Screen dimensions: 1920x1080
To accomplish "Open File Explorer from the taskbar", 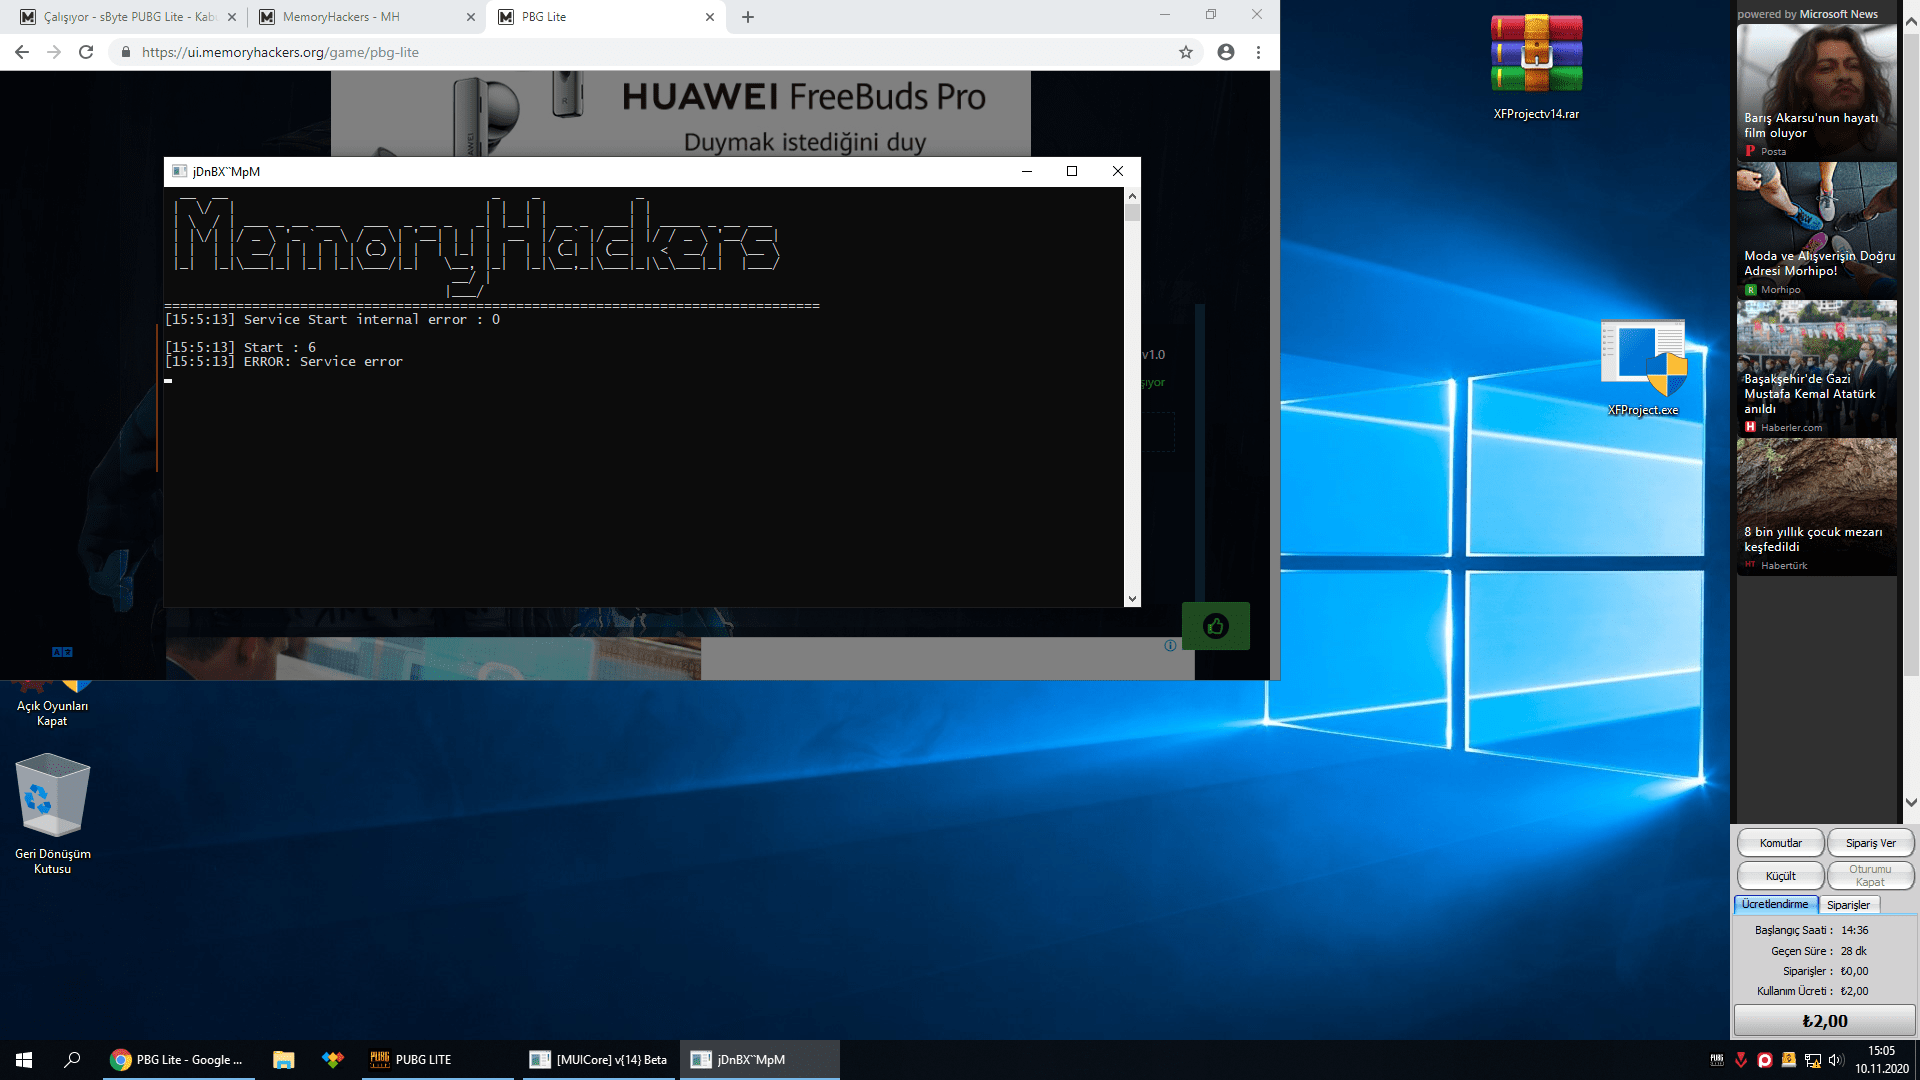I will [x=284, y=1060].
